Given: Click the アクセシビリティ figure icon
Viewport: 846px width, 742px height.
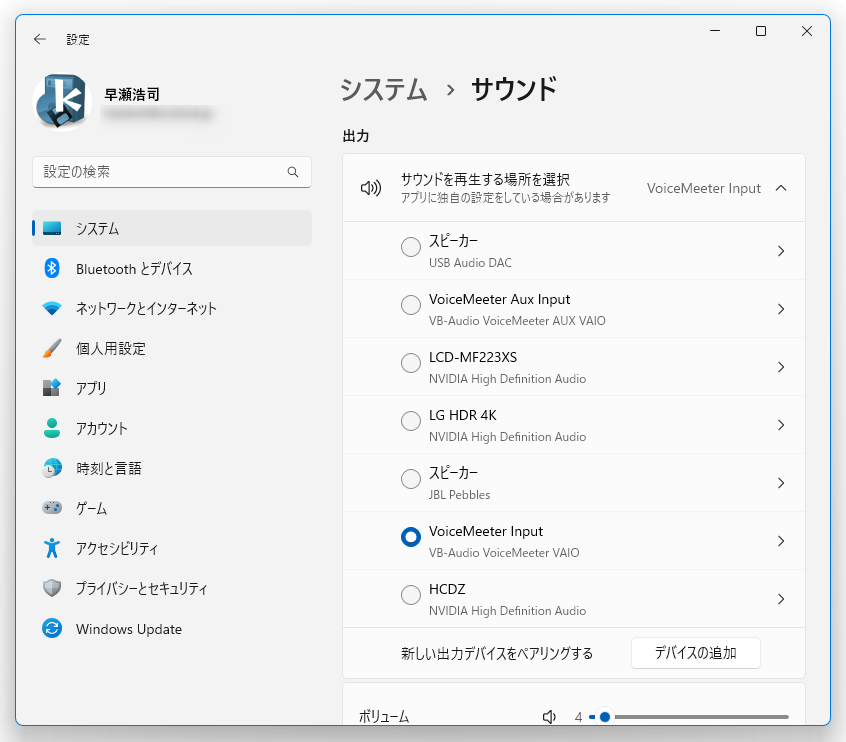Looking at the screenshot, I should coord(52,548).
